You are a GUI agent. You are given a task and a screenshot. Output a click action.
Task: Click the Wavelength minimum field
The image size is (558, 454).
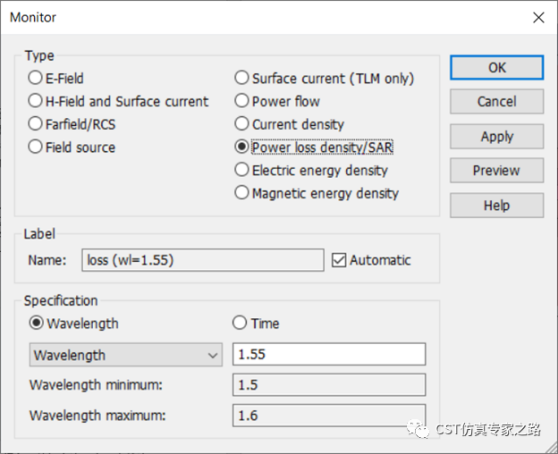pos(329,385)
